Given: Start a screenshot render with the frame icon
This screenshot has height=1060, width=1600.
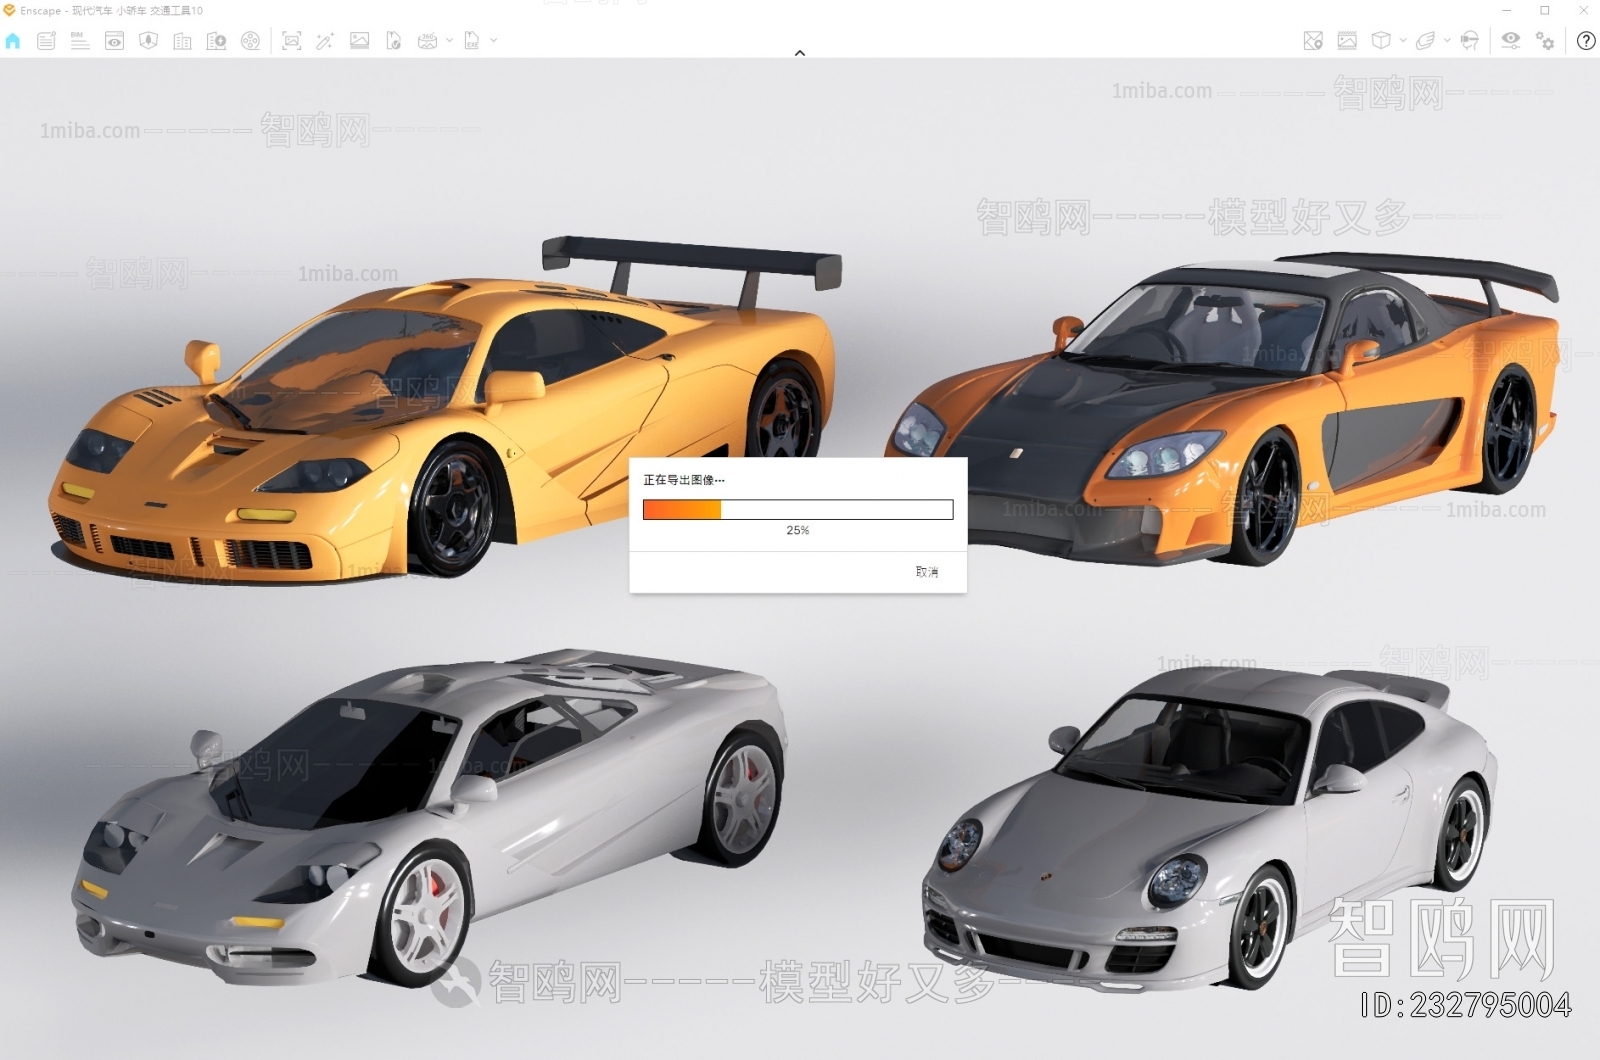Looking at the screenshot, I should [292, 41].
